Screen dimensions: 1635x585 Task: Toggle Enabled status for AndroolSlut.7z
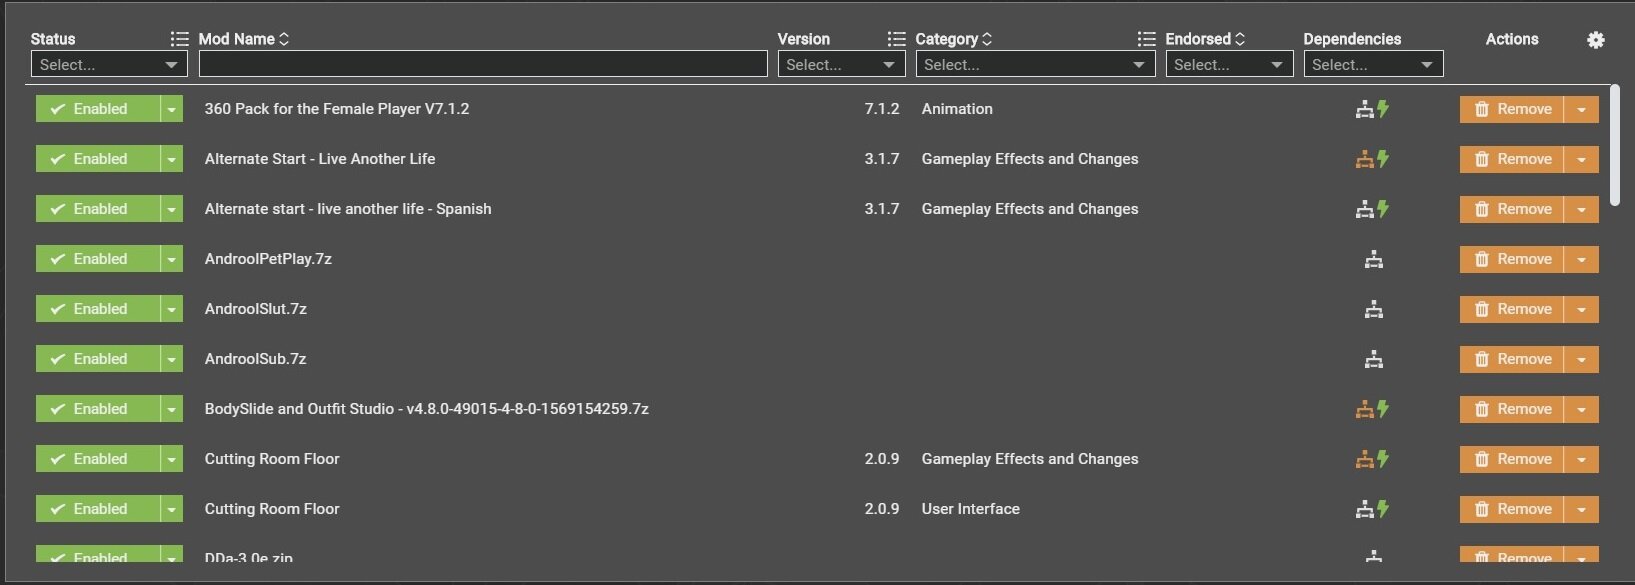(x=98, y=309)
